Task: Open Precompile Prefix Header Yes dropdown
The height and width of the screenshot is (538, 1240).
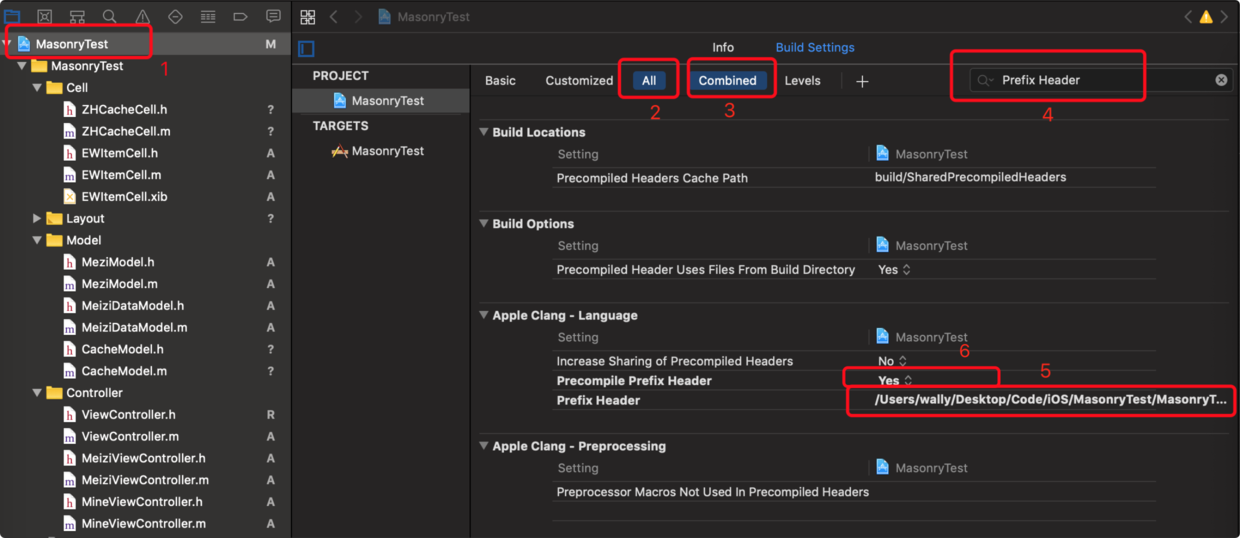Action: (895, 381)
